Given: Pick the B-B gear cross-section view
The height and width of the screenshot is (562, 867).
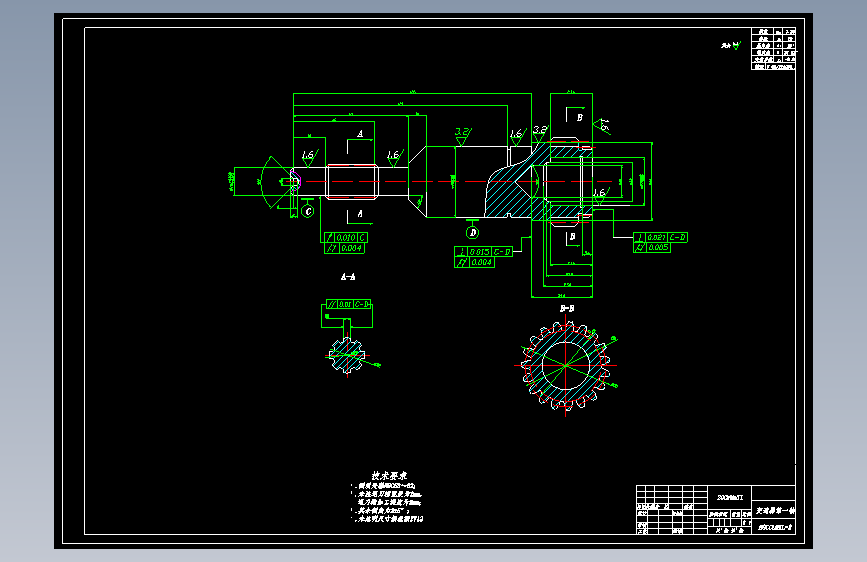Looking at the screenshot, I should [566, 366].
